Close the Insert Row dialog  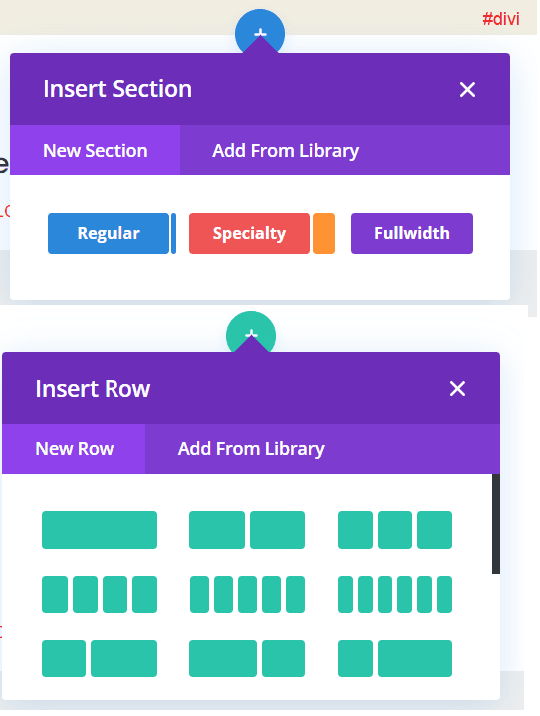[457, 389]
